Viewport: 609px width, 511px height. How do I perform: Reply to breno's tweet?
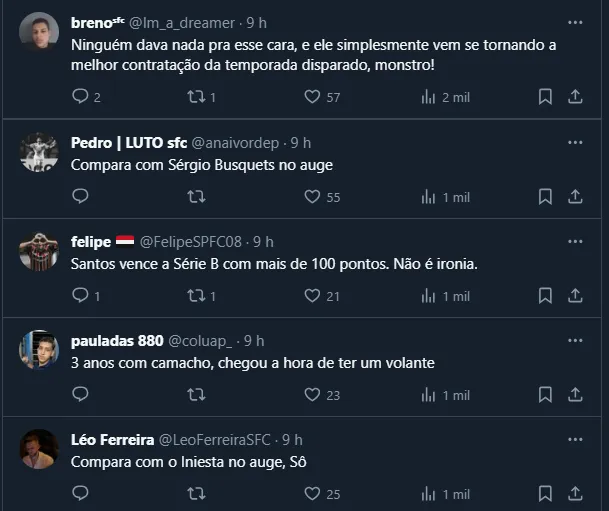(x=81, y=97)
